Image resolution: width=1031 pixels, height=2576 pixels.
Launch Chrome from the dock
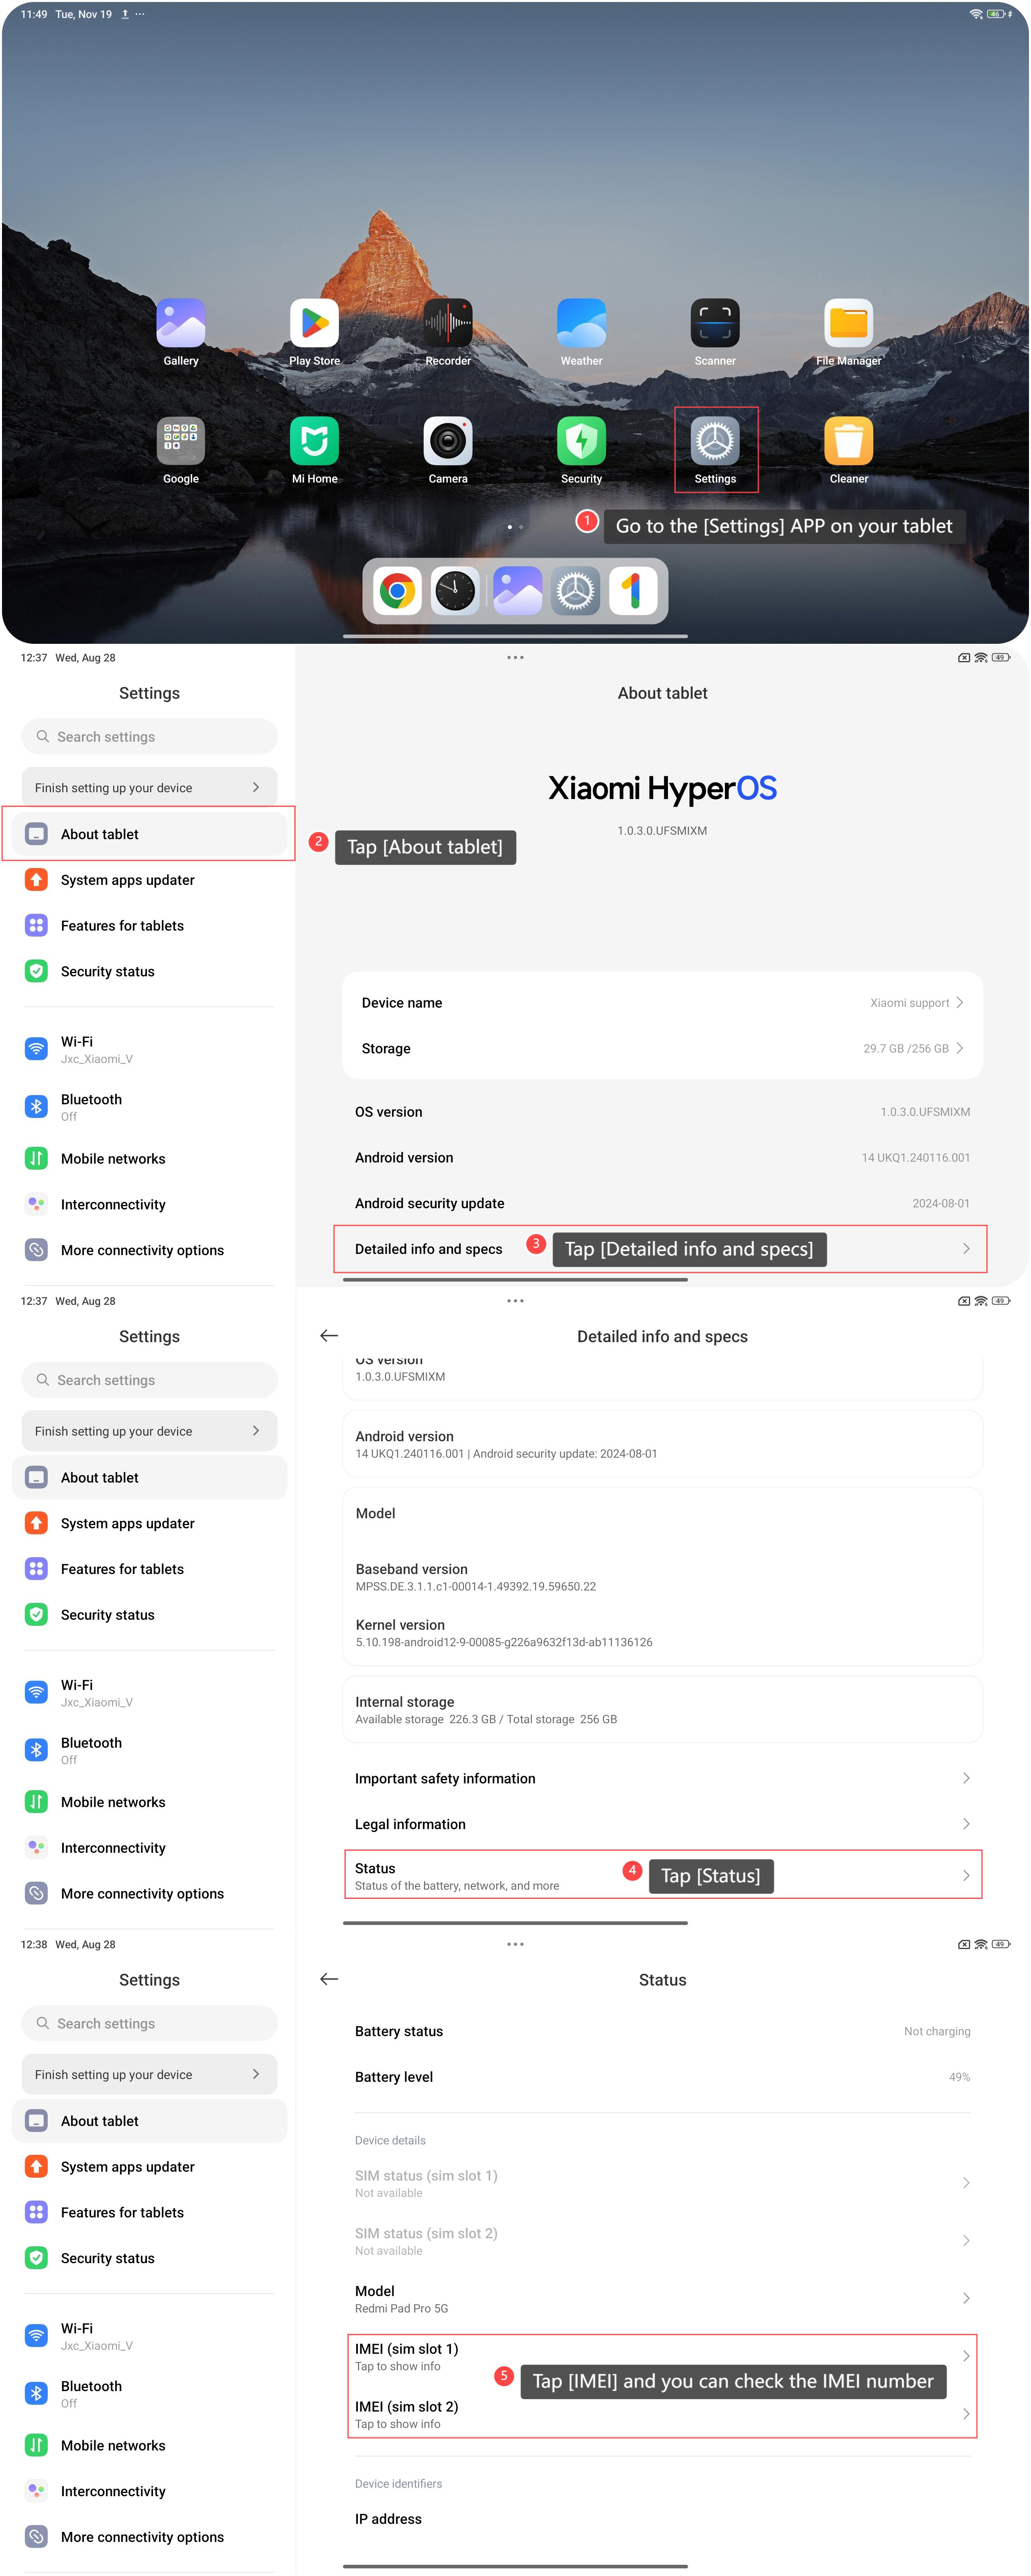tap(397, 591)
